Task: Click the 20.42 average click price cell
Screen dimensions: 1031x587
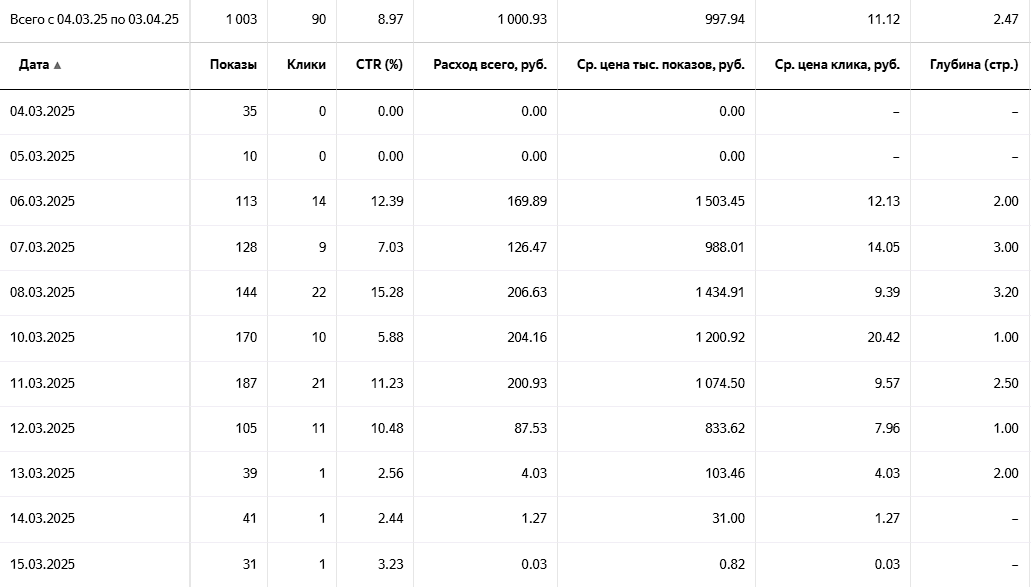Action: (x=883, y=337)
